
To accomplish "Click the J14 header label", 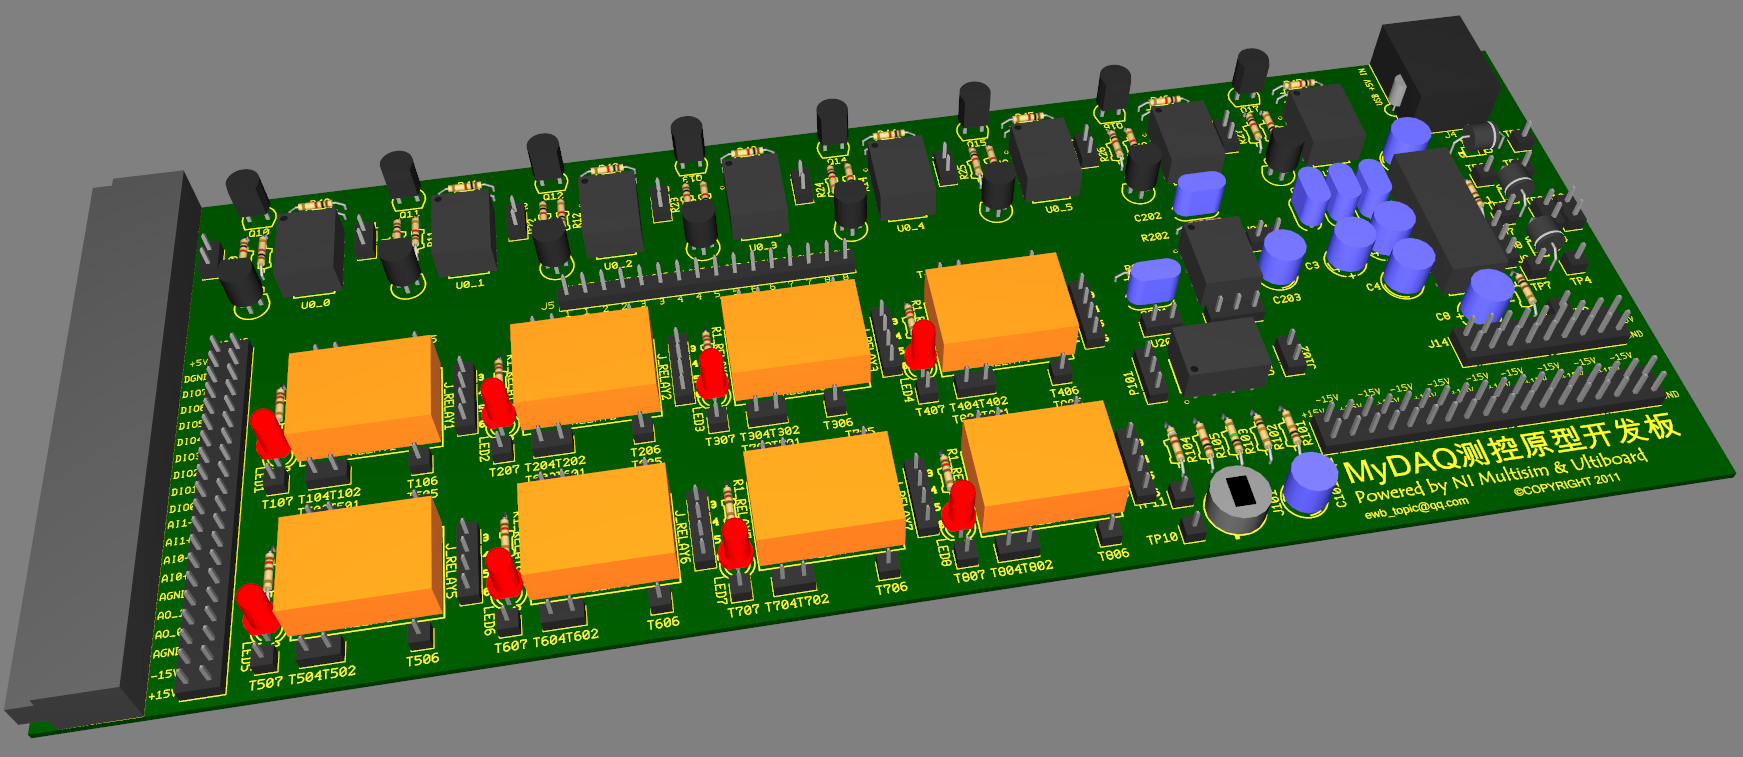I will click(x=1438, y=343).
